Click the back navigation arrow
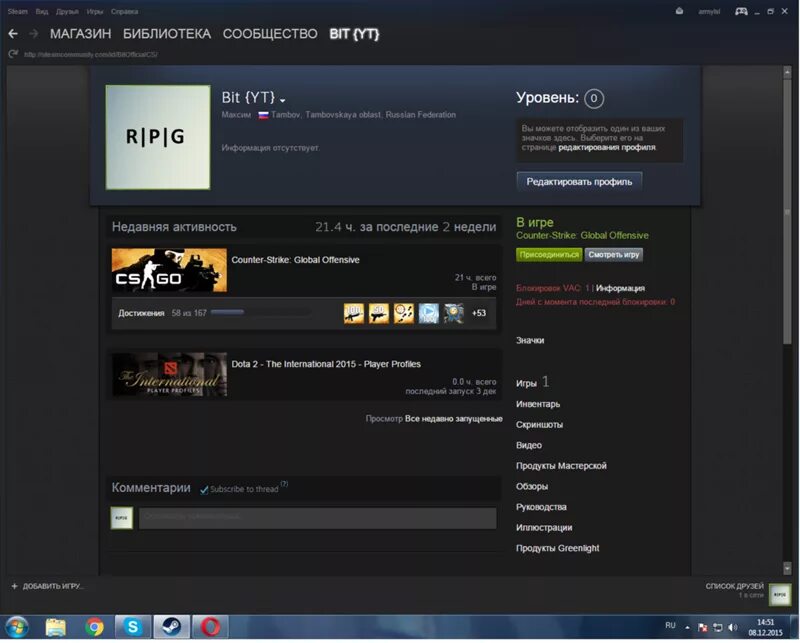 click(13, 34)
